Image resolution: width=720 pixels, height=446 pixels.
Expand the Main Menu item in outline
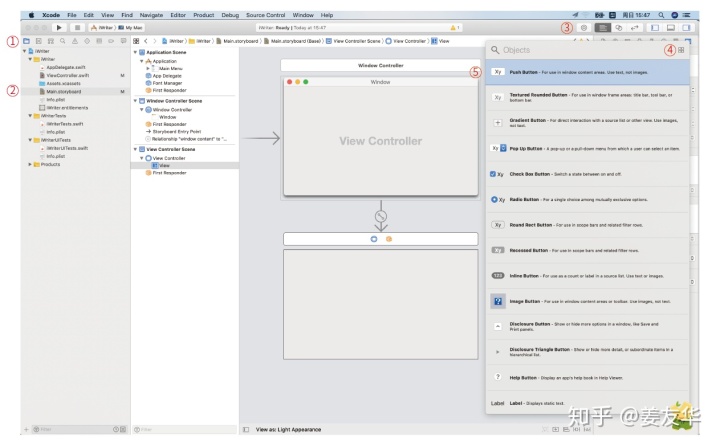(147, 68)
